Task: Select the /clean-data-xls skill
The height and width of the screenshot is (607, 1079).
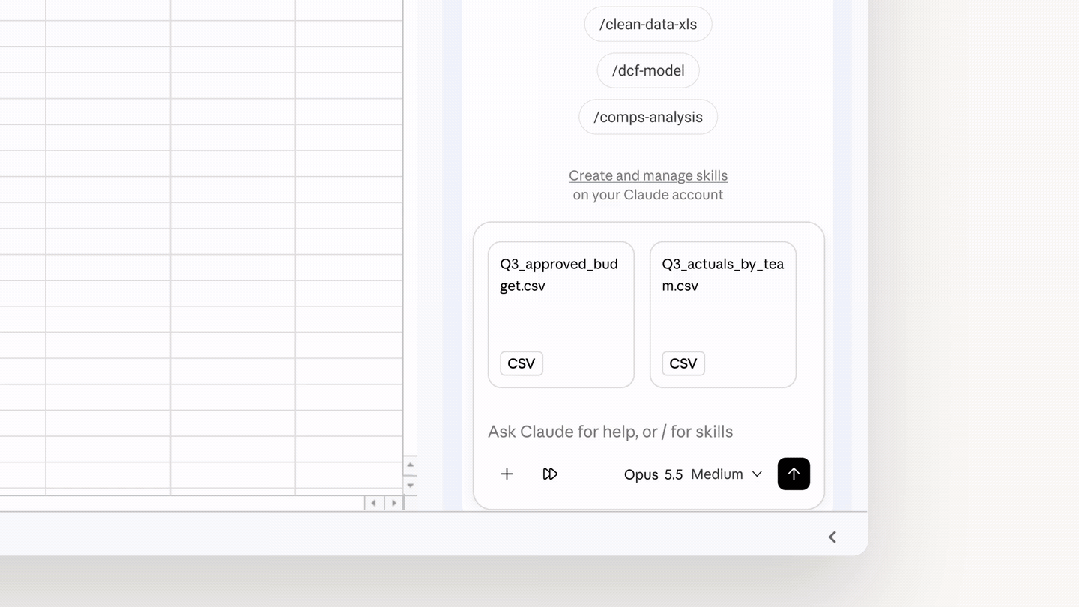Action: [648, 24]
